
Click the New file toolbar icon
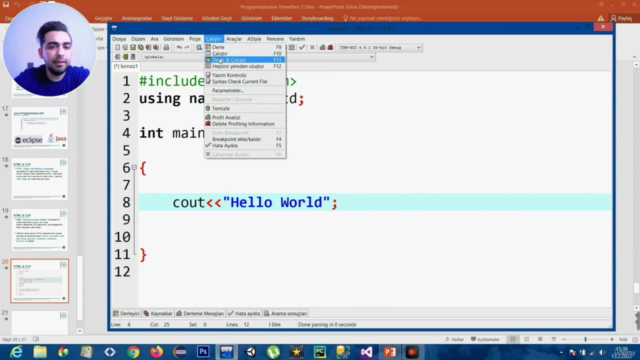tap(118, 47)
